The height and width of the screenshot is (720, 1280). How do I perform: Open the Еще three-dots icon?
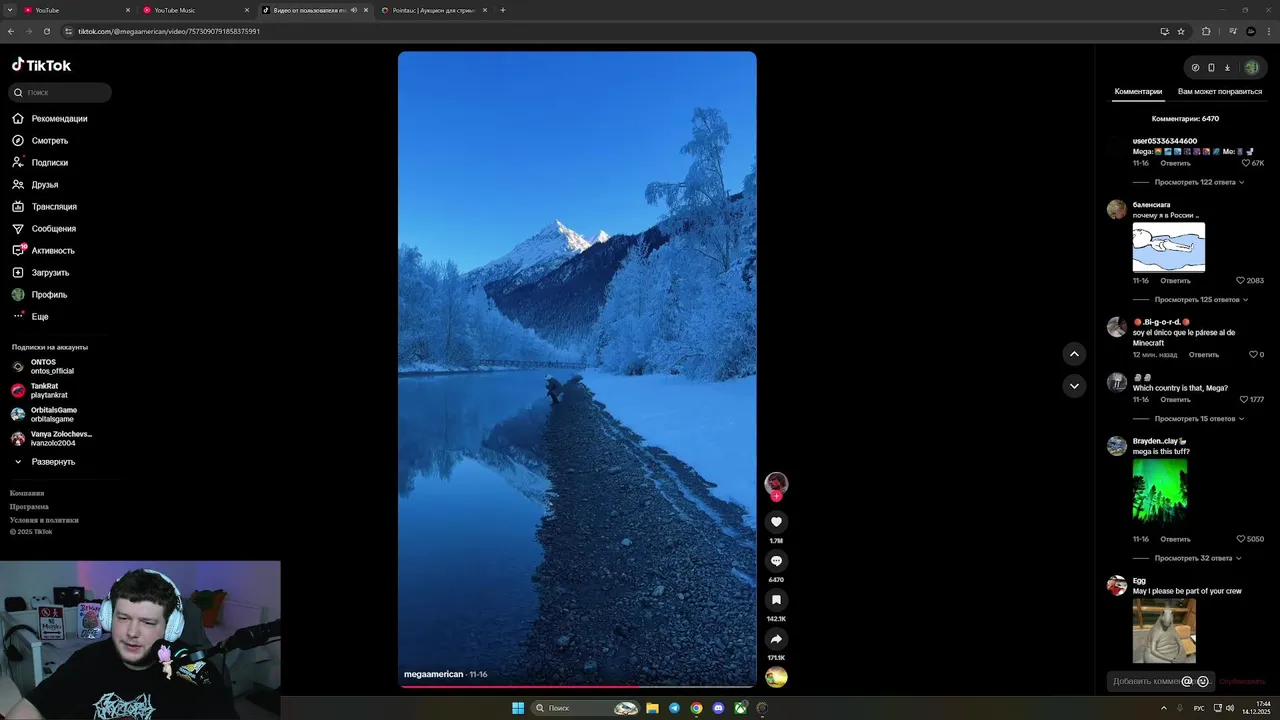tap(18, 316)
